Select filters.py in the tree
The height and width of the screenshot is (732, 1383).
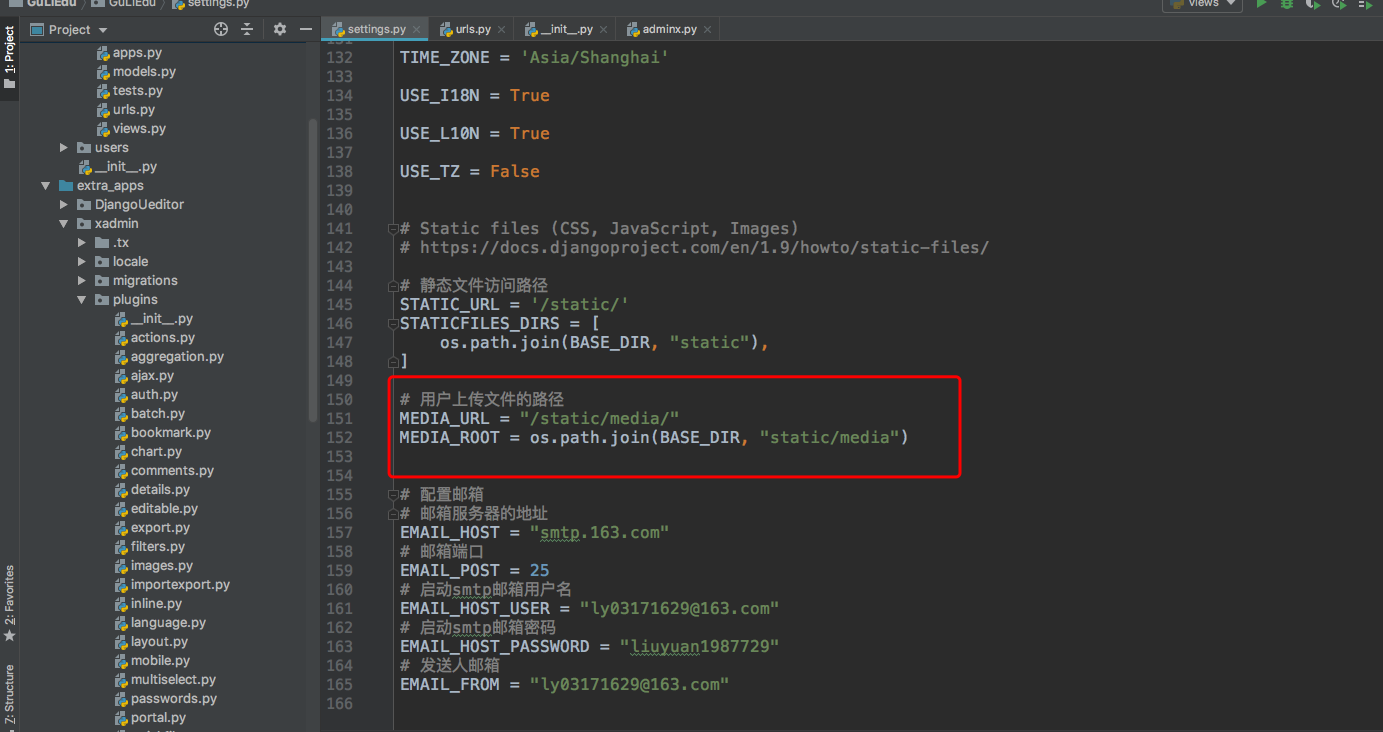pyautogui.click(x=149, y=547)
